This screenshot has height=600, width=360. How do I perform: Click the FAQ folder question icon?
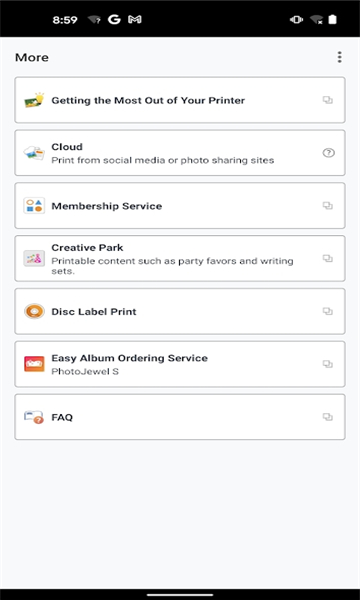pyautogui.click(x=34, y=417)
